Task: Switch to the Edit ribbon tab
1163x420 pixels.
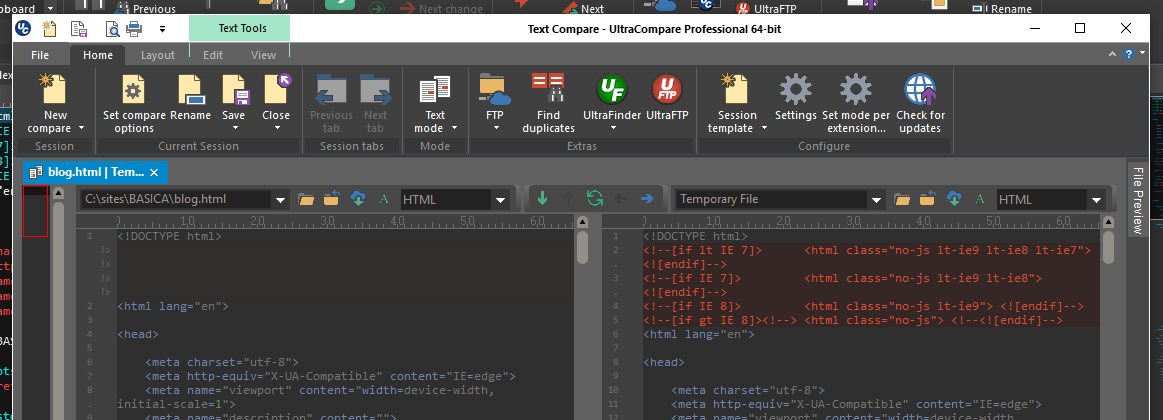Action: click(213, 55)
